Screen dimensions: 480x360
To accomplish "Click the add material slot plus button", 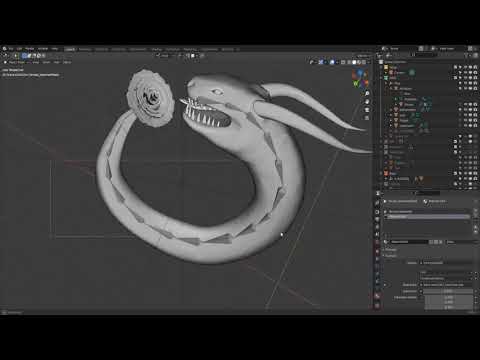I will point(476,211).
